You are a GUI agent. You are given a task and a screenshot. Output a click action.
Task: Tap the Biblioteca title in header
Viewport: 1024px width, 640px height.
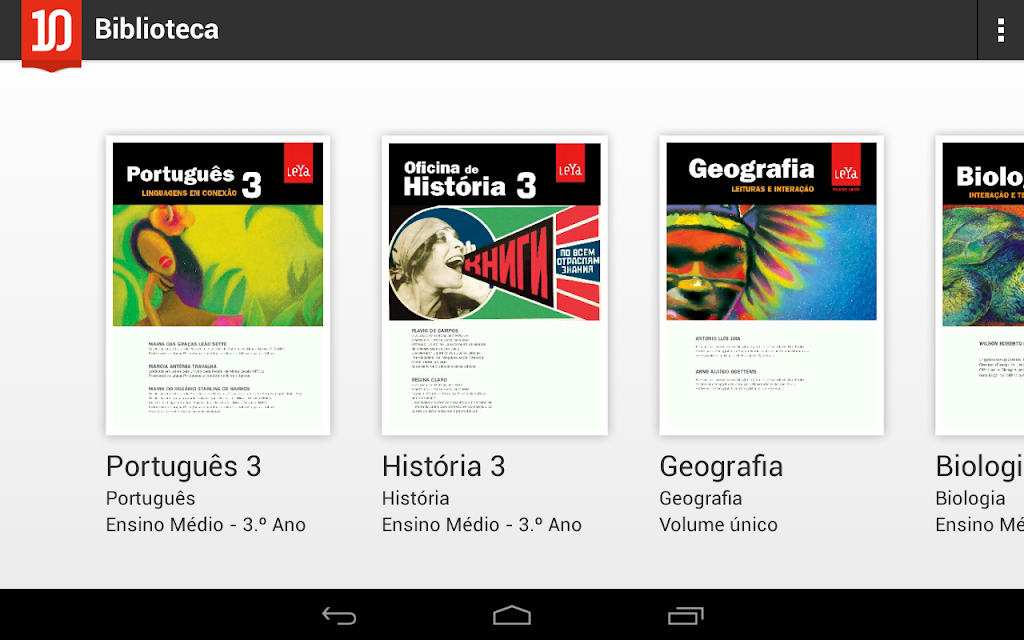[x=157, y=29]
